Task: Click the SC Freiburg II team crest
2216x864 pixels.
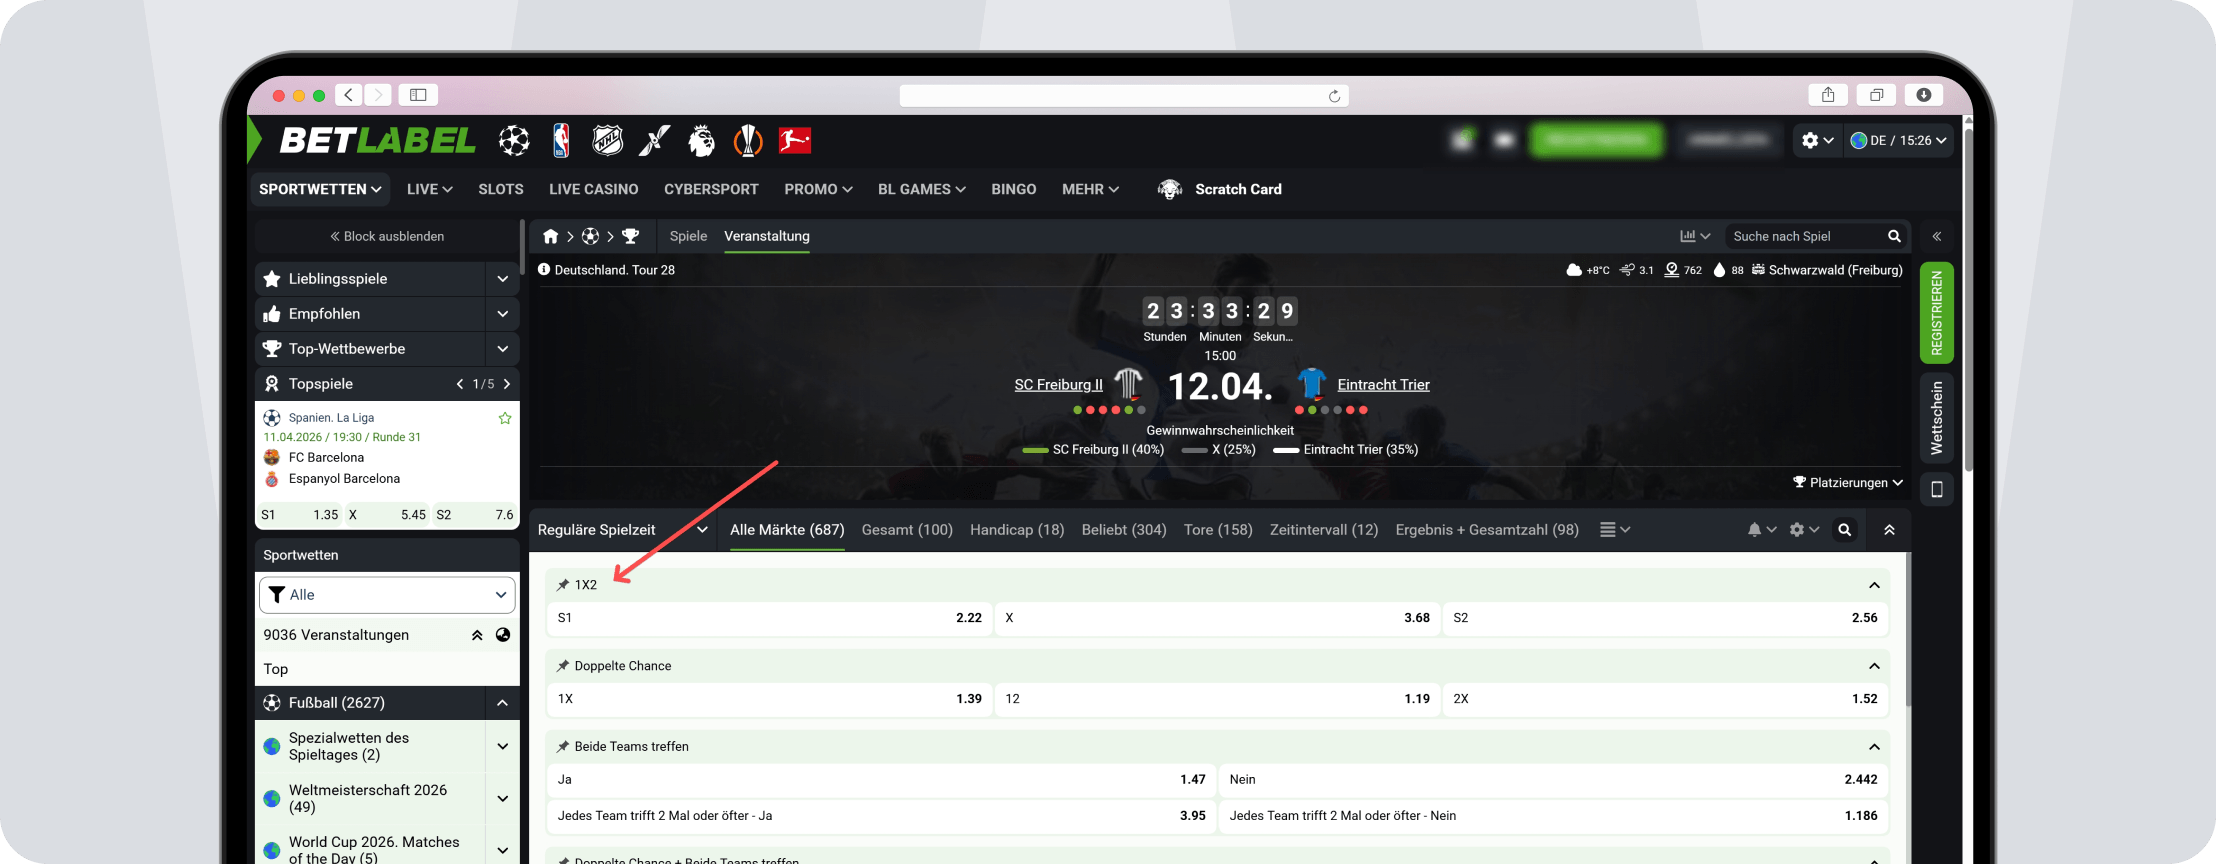Action: (x=1129, y=384)
